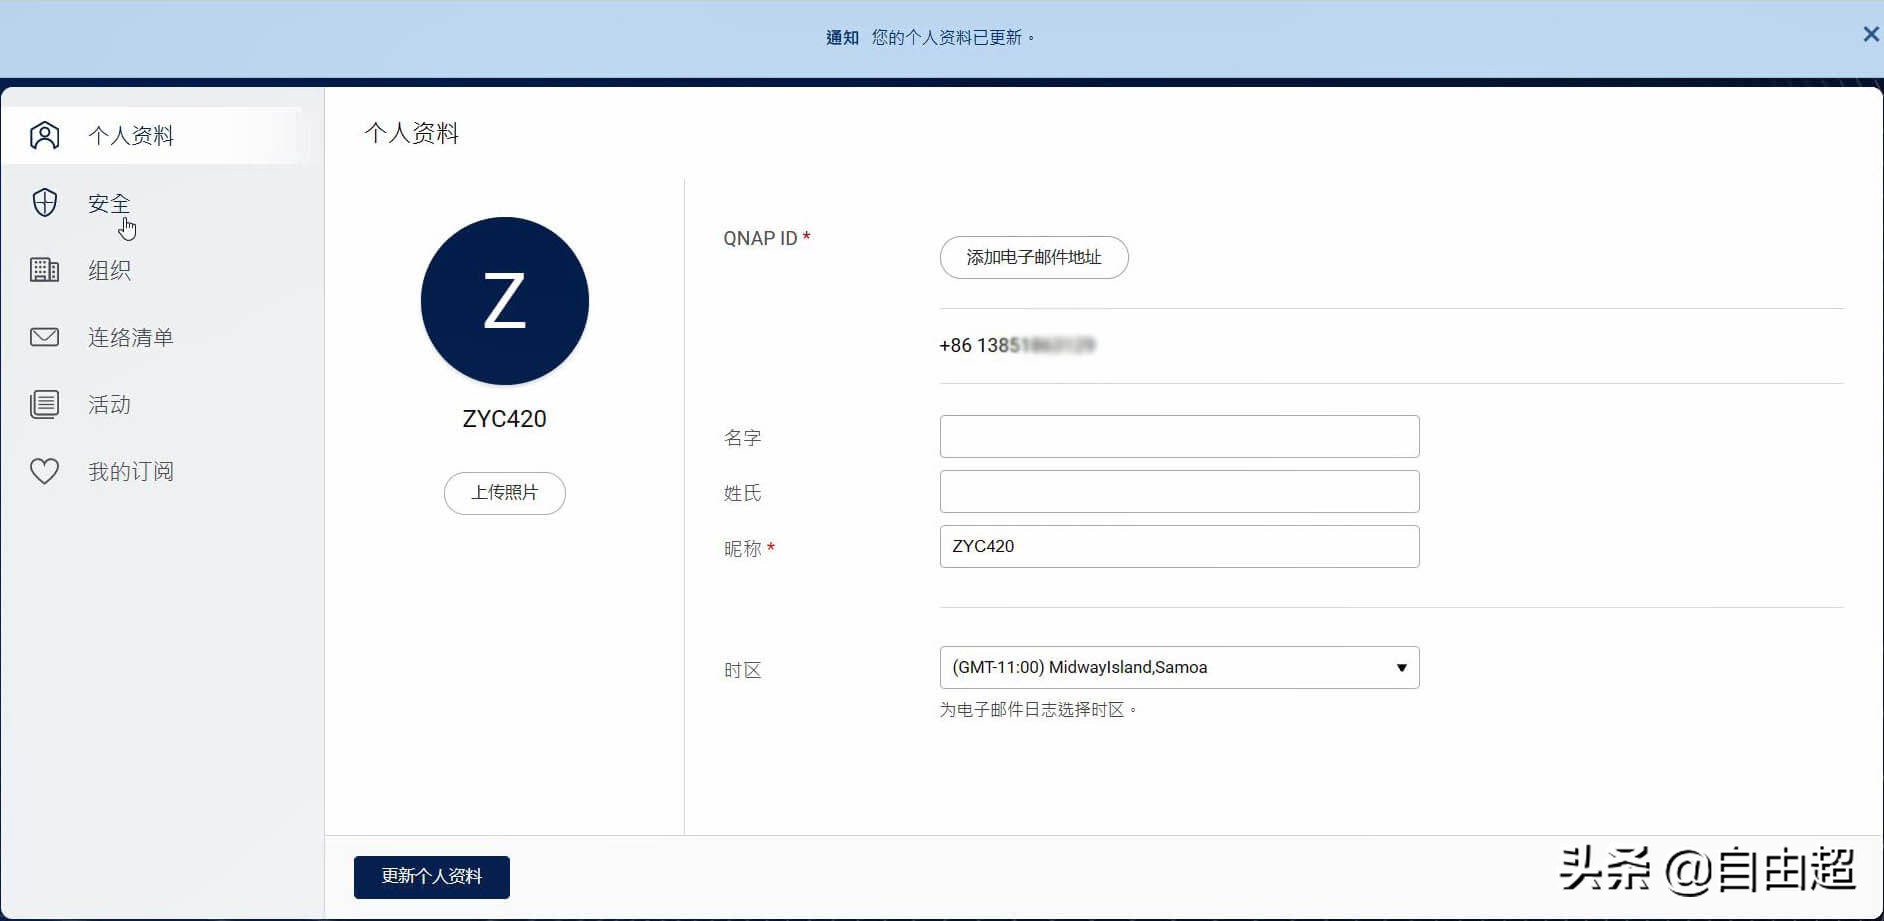The height and width of the screenshot is (921, 1884).
Task: Switch to the 我的订阅 section
Action: (131, 470)
